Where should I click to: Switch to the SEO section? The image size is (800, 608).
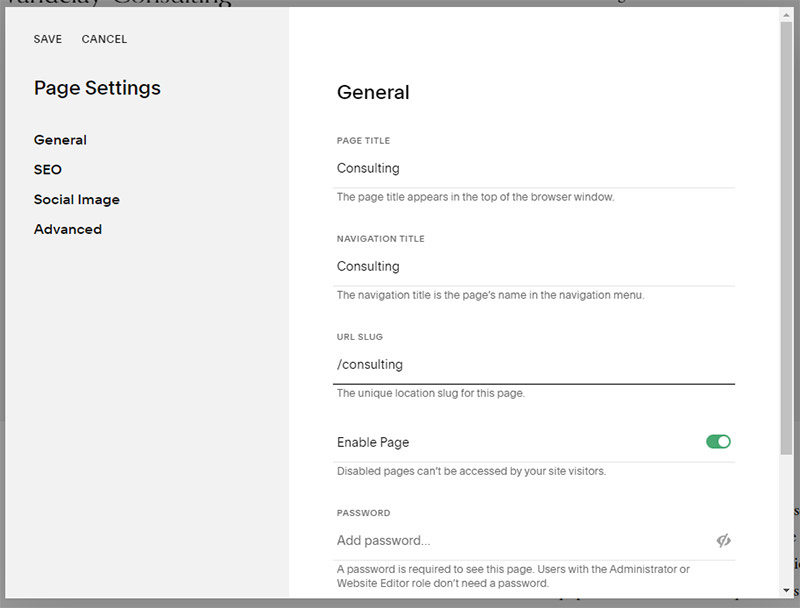47,170
